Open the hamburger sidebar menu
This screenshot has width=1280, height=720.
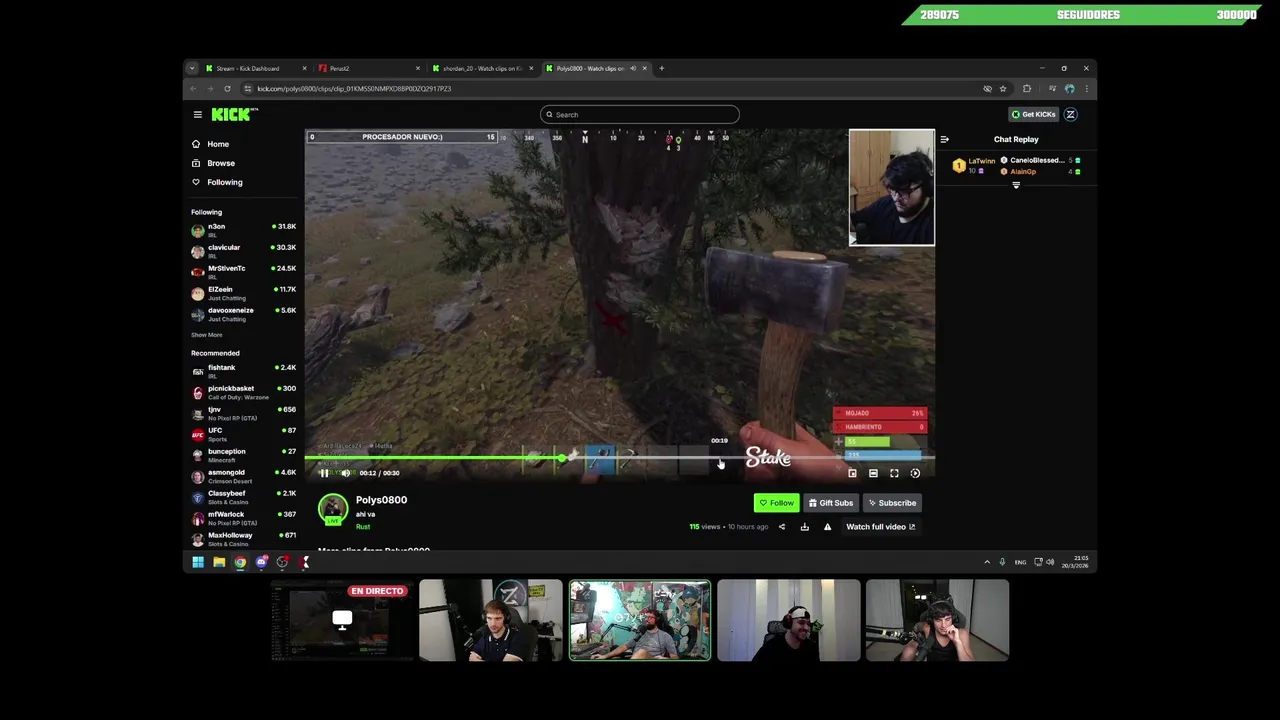[198, 115]
